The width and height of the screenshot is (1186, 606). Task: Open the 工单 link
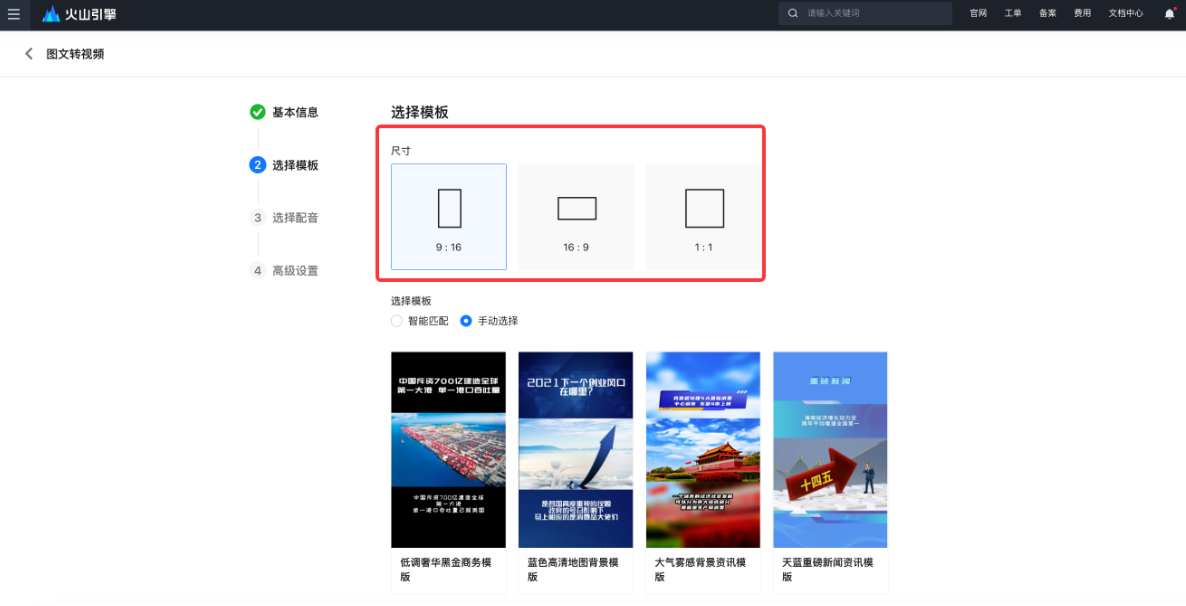[x=1012, y=14]
